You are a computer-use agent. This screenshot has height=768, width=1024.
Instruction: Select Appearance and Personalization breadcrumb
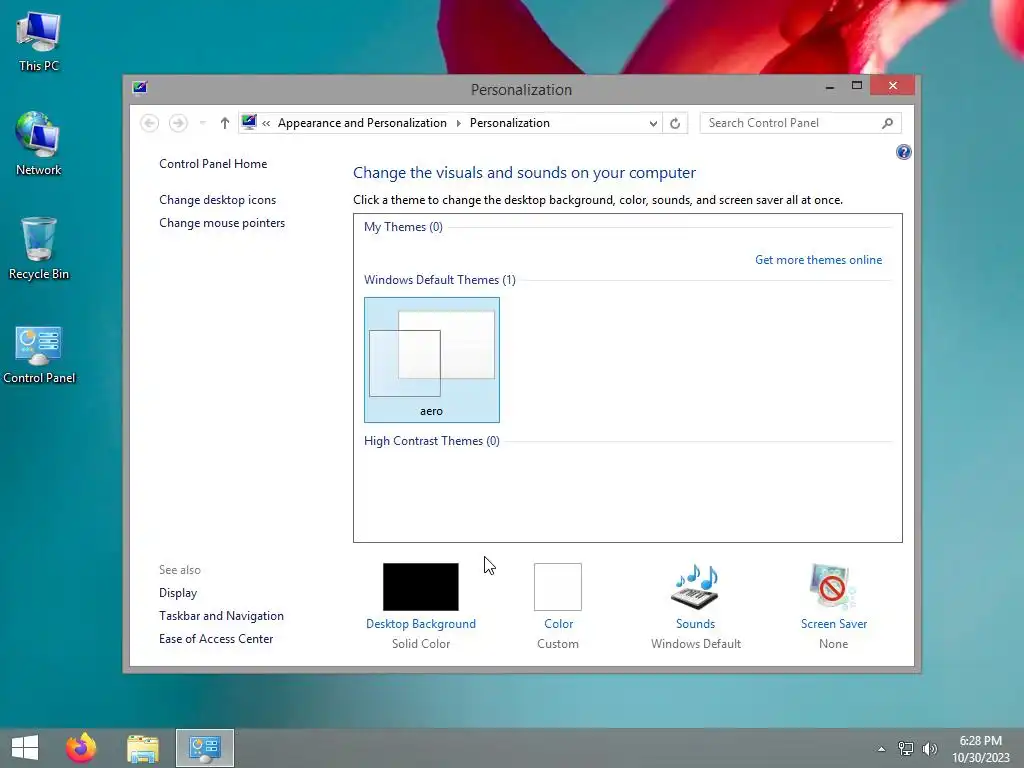coord(362,123)
